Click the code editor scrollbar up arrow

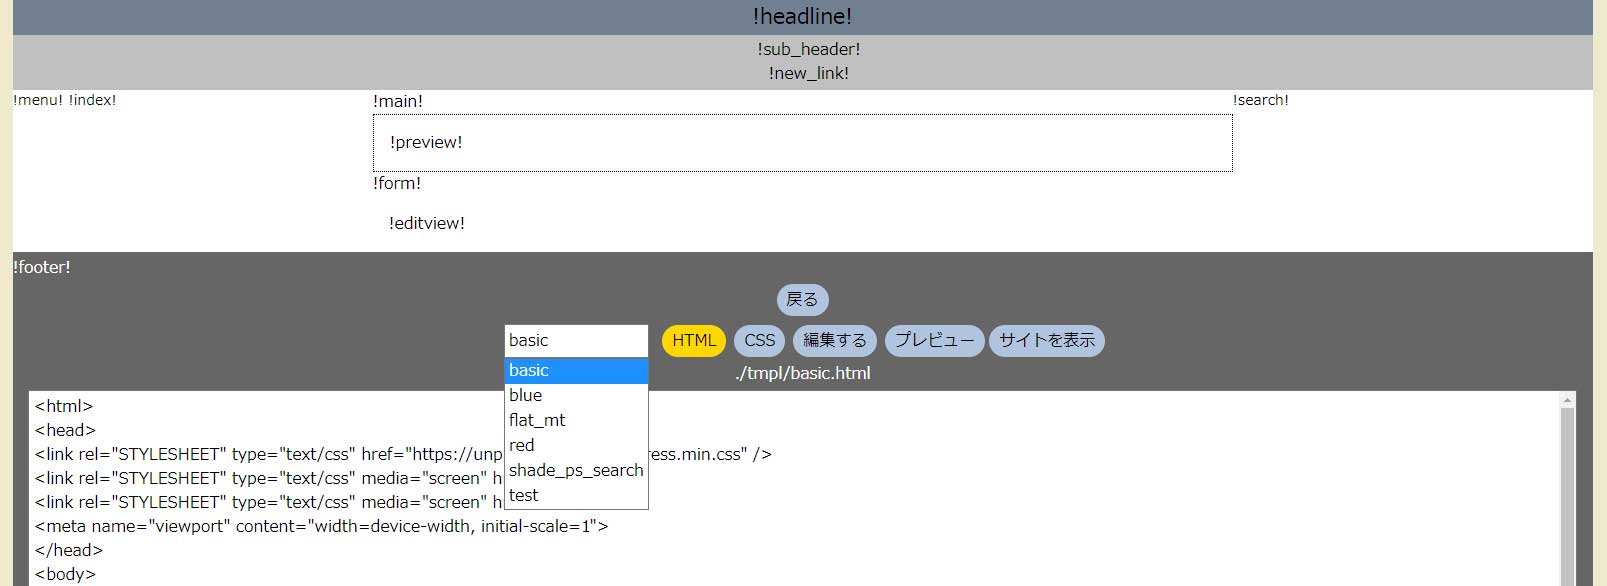[1567, 400]
